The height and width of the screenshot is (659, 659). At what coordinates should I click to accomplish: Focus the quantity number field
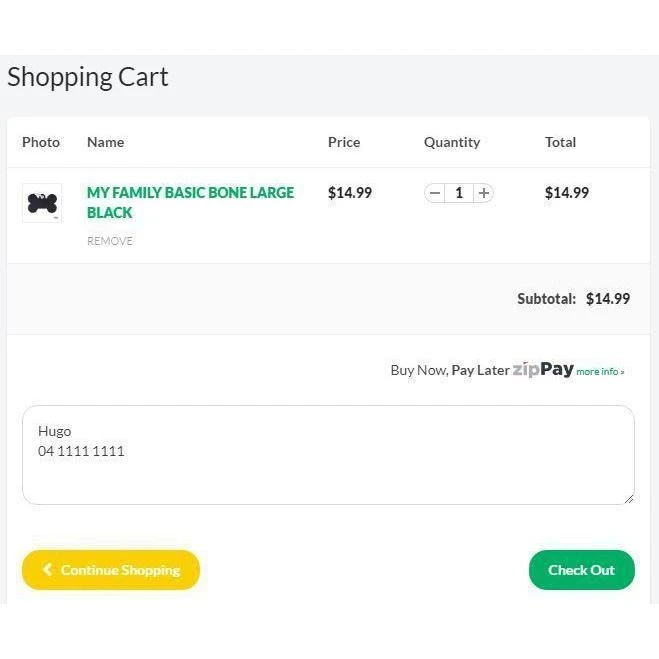click(x=459, y=193)
